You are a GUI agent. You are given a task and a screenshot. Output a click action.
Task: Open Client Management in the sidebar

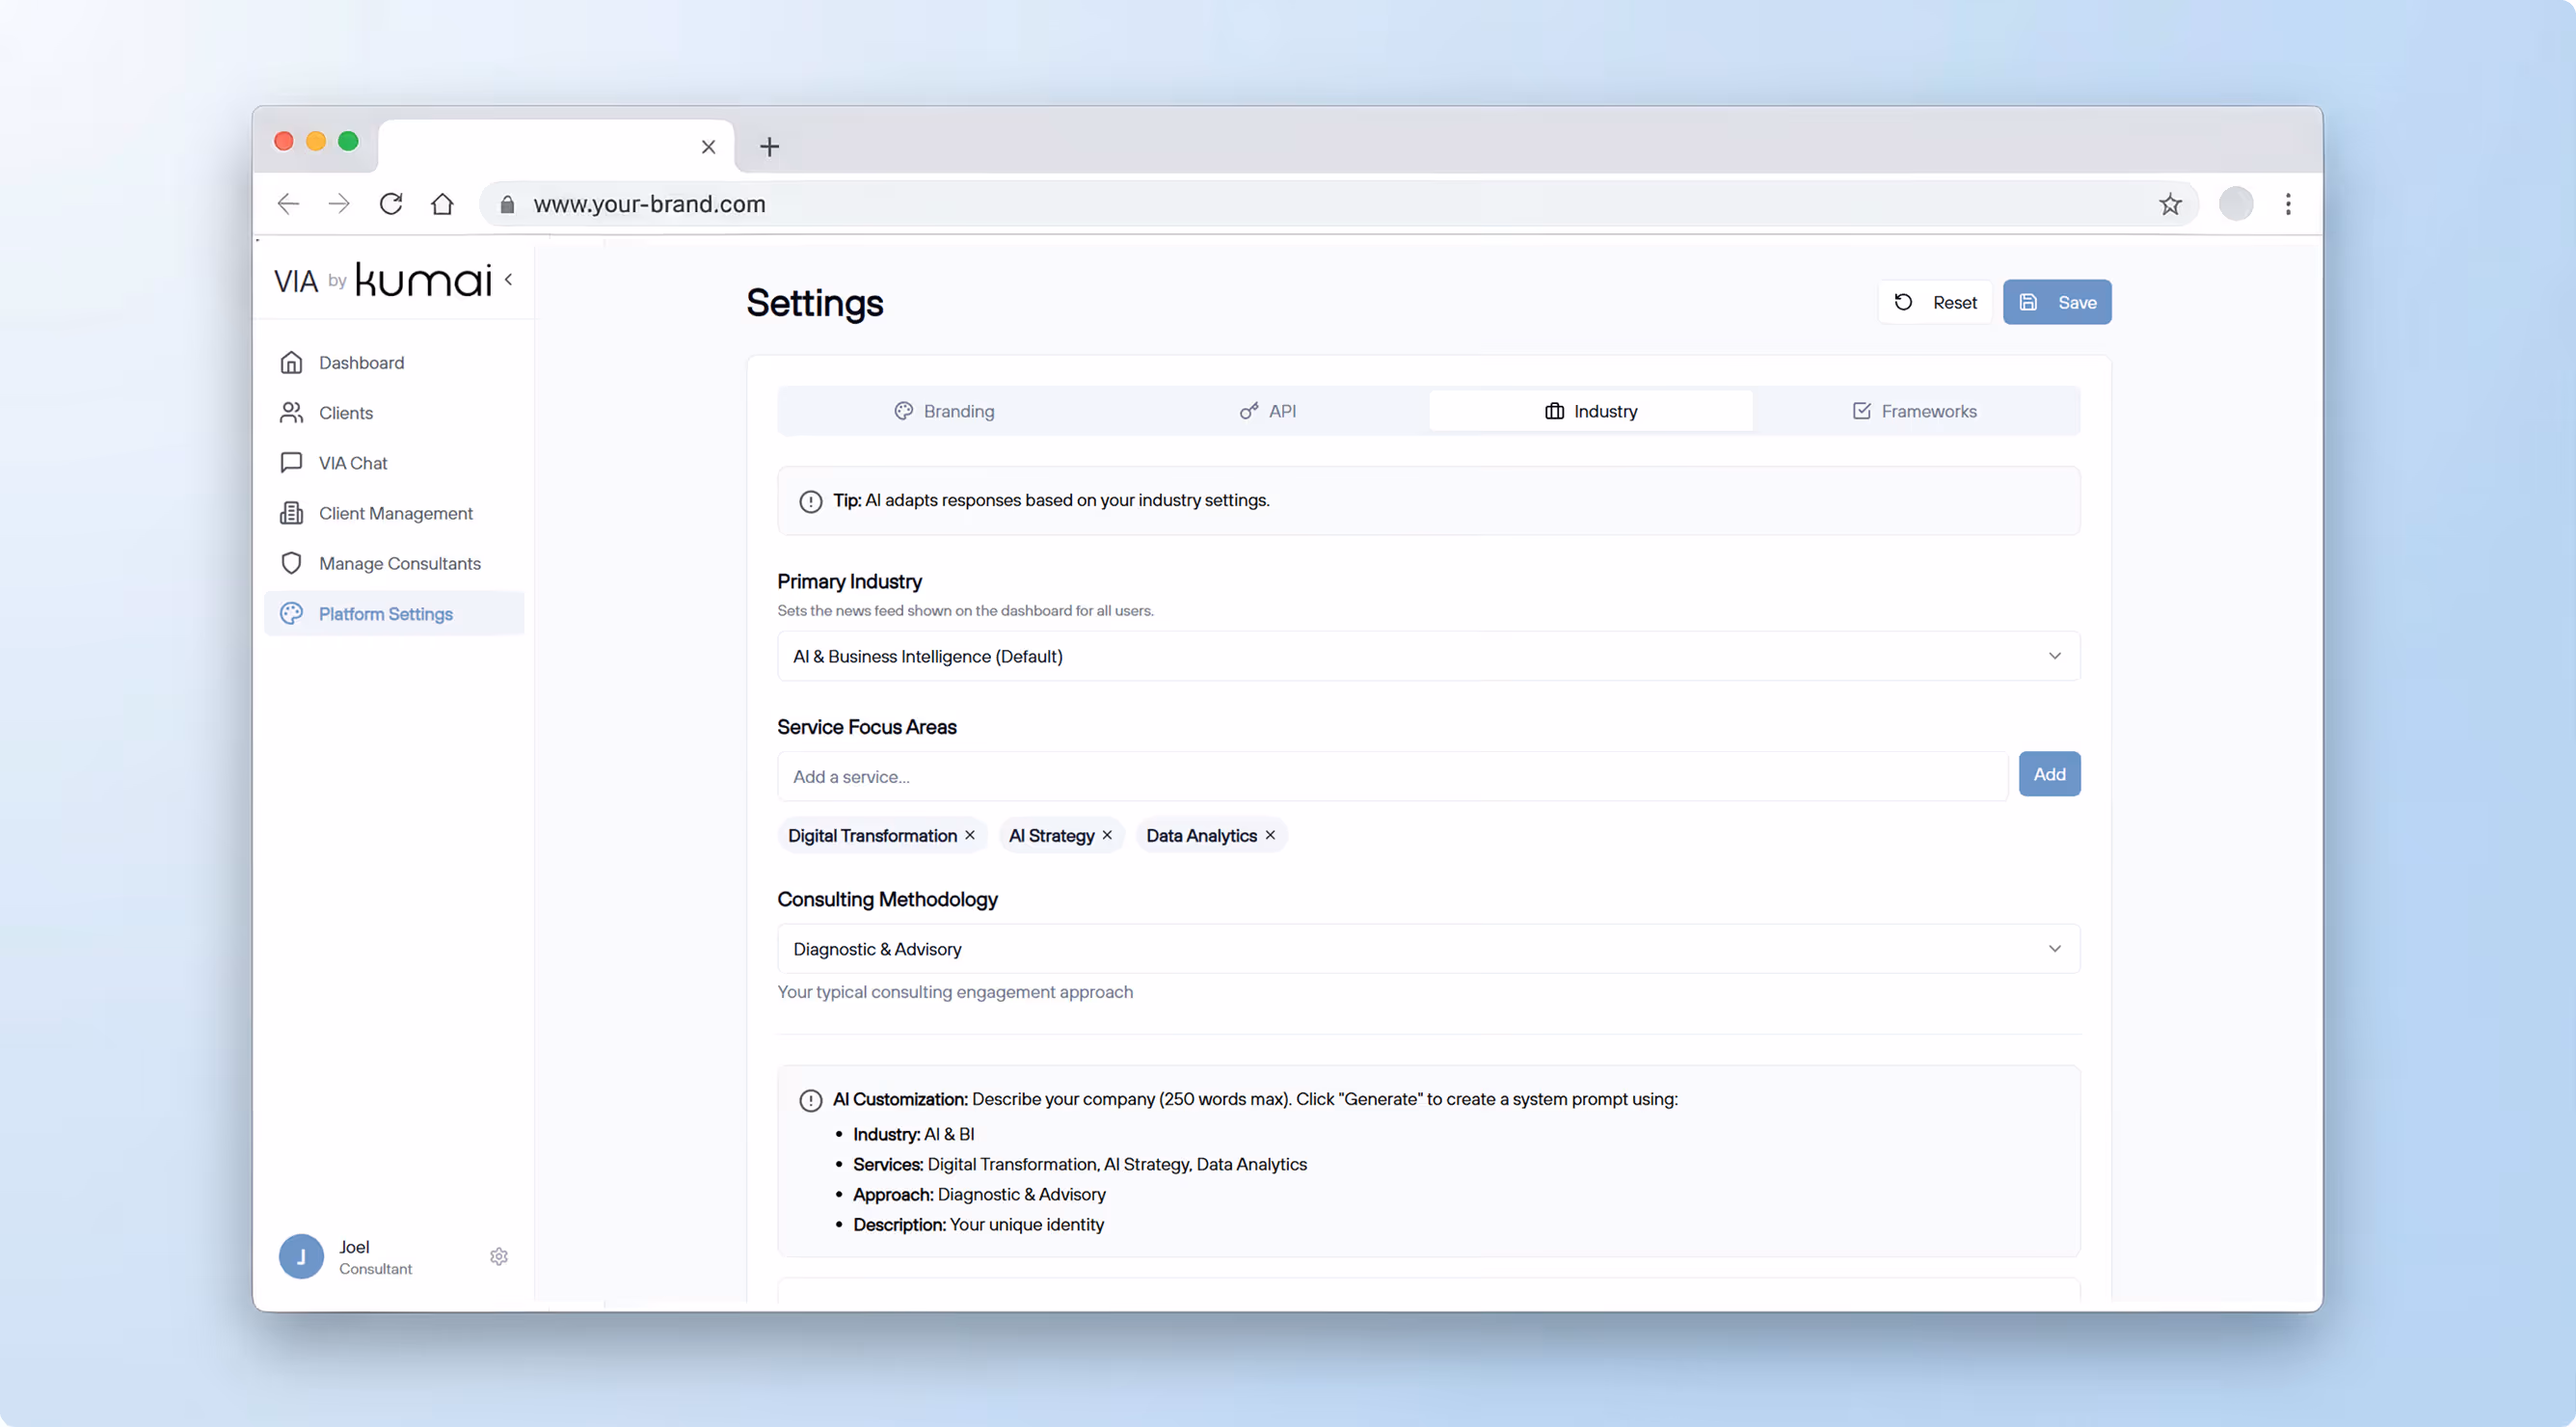(395, 513)
